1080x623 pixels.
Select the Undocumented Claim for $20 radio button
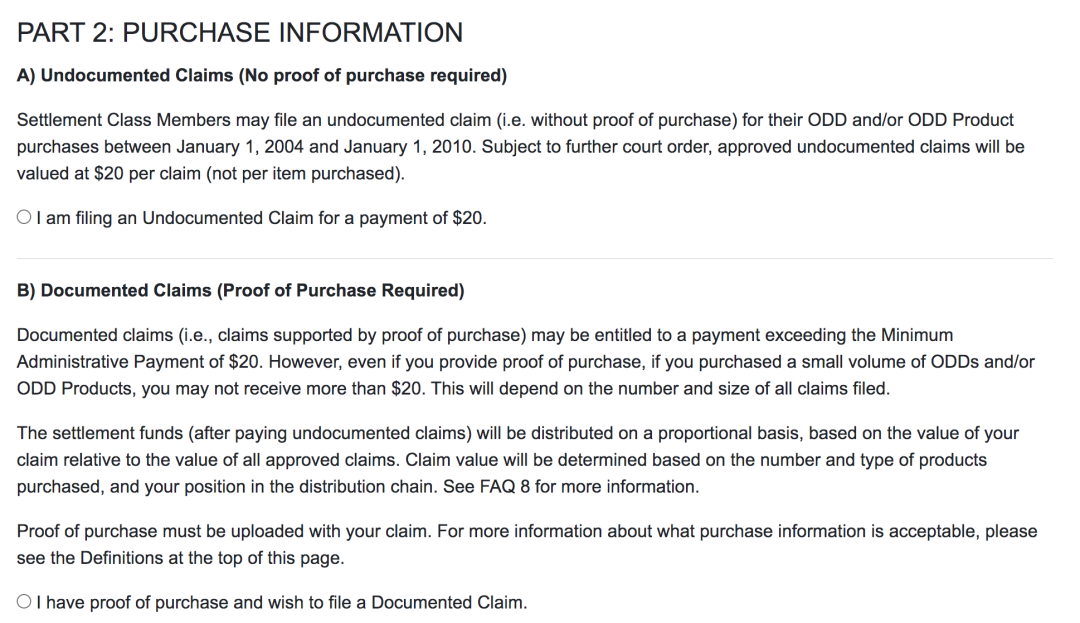click(24, 218)
